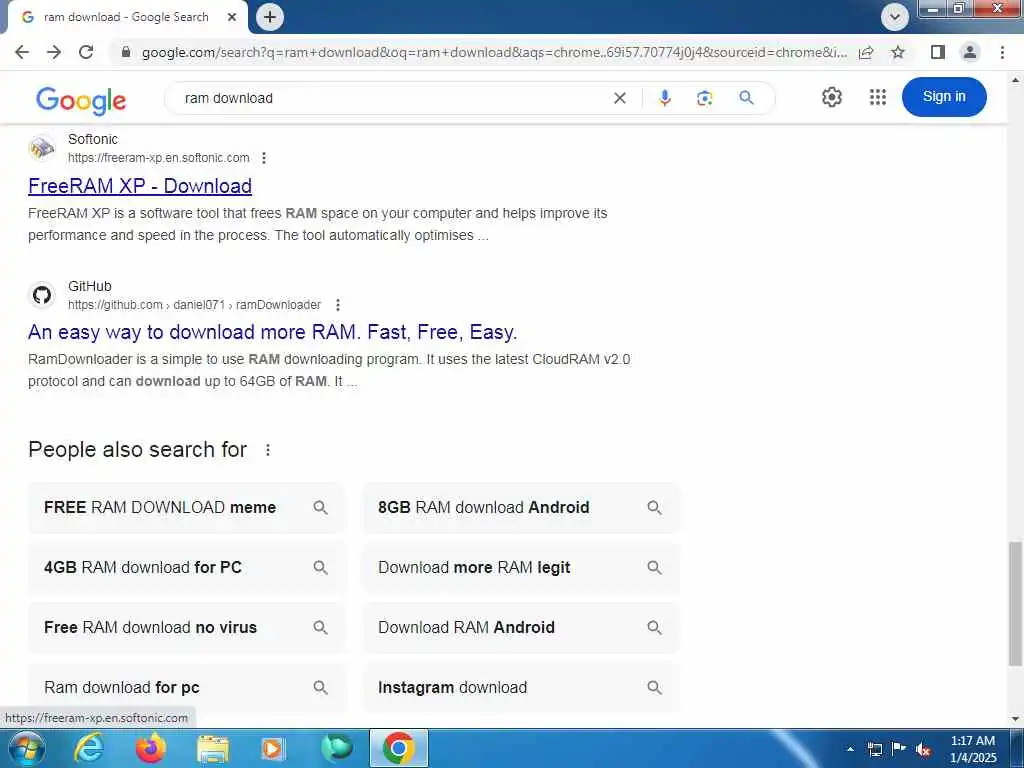1024x768 pixels.
Task: Go to the Google logo homepage
Action: (x=81, y=100)
